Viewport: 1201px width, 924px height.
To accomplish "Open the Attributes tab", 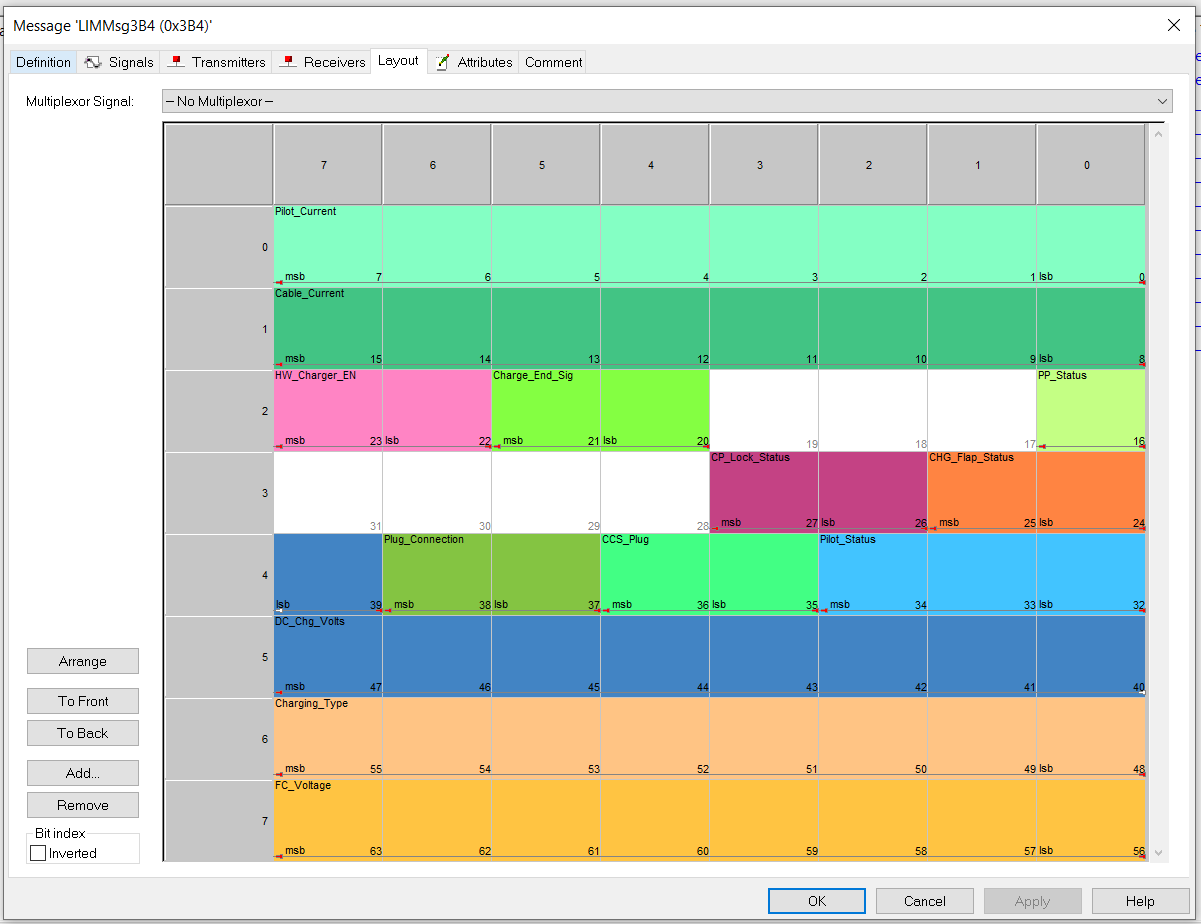I will click(474, 62).
